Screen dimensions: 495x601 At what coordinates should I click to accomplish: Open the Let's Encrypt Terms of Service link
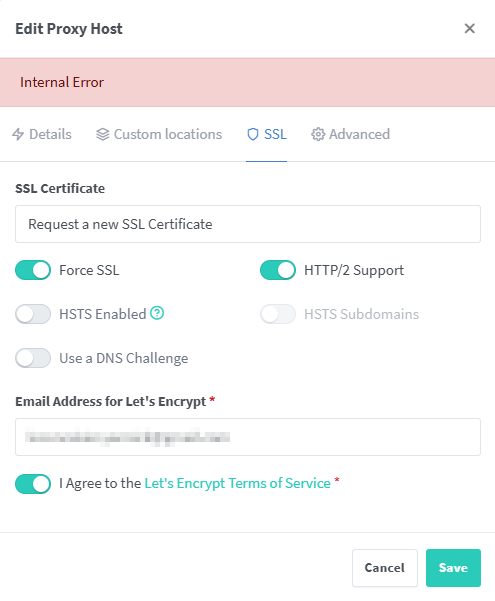click(x=237, y=483)
